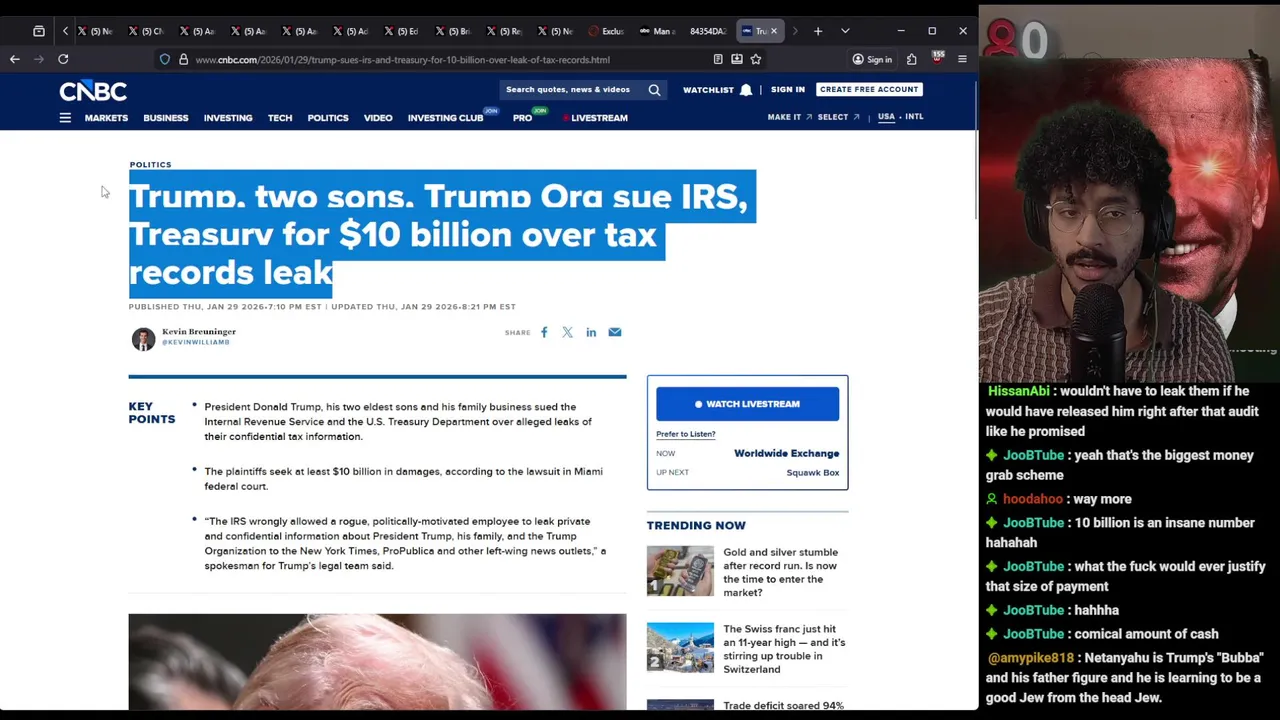Image resolution: width=1280 pixels, height=720 pixels.
Task: Open Gold and silver stumble story
Action: point(780,572)
